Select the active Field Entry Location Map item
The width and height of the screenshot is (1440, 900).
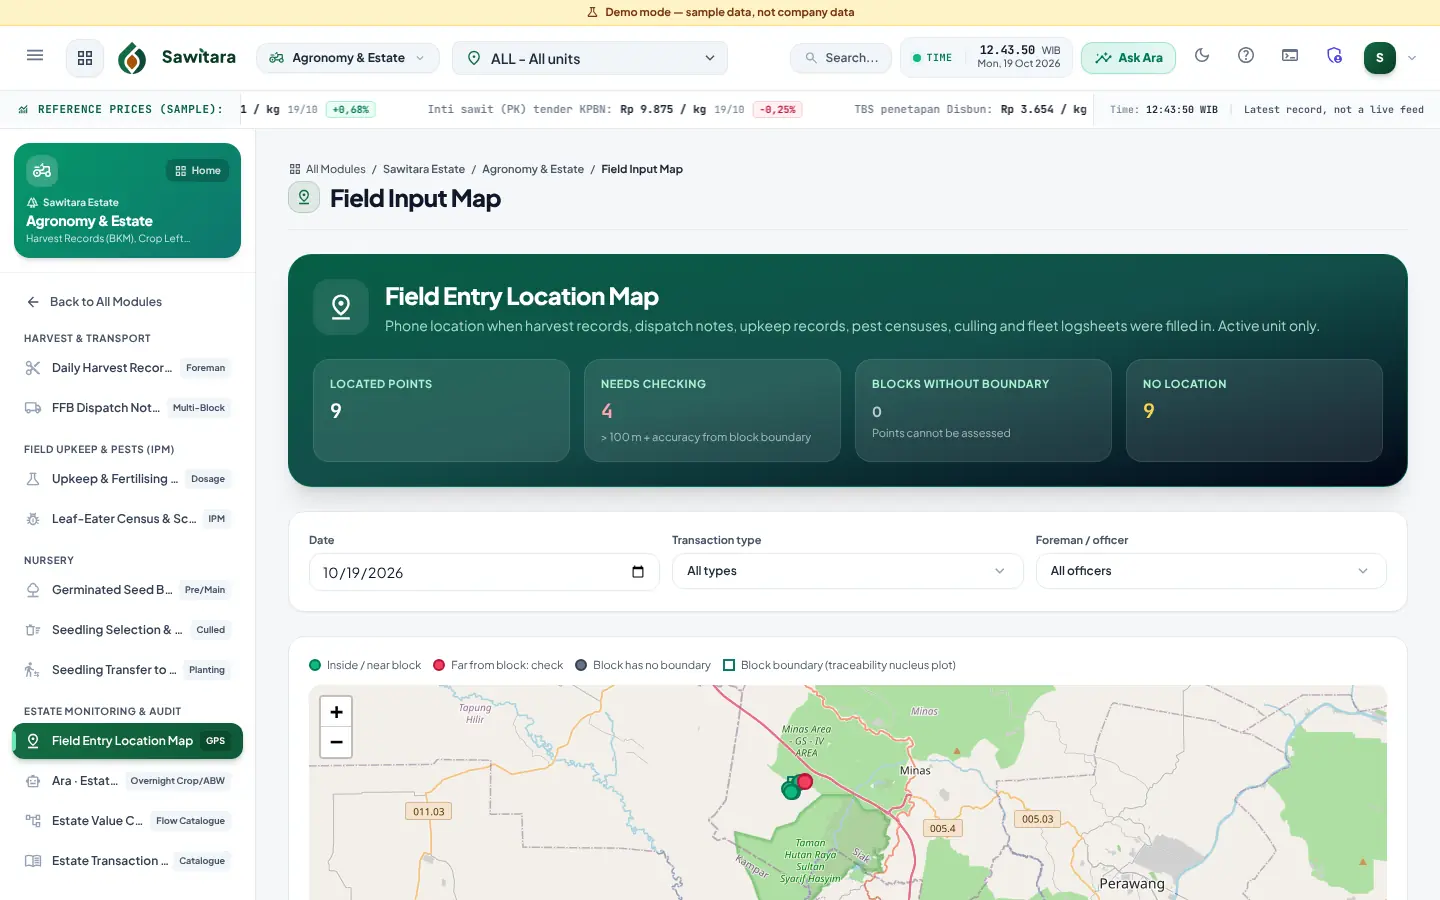[x=128, y=741]
